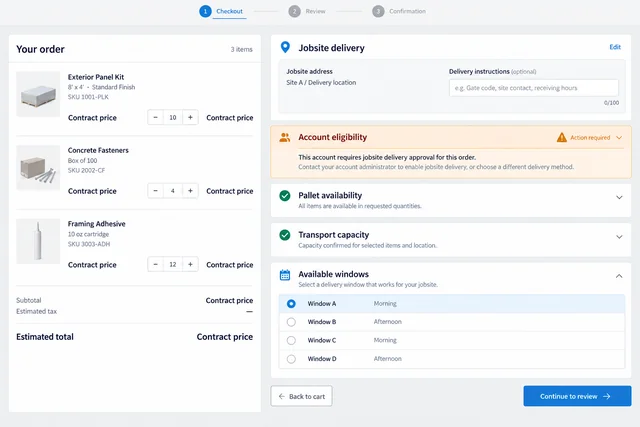Click the Action required status text
Screen dimensions: 640x427
(x=590, y=138)
